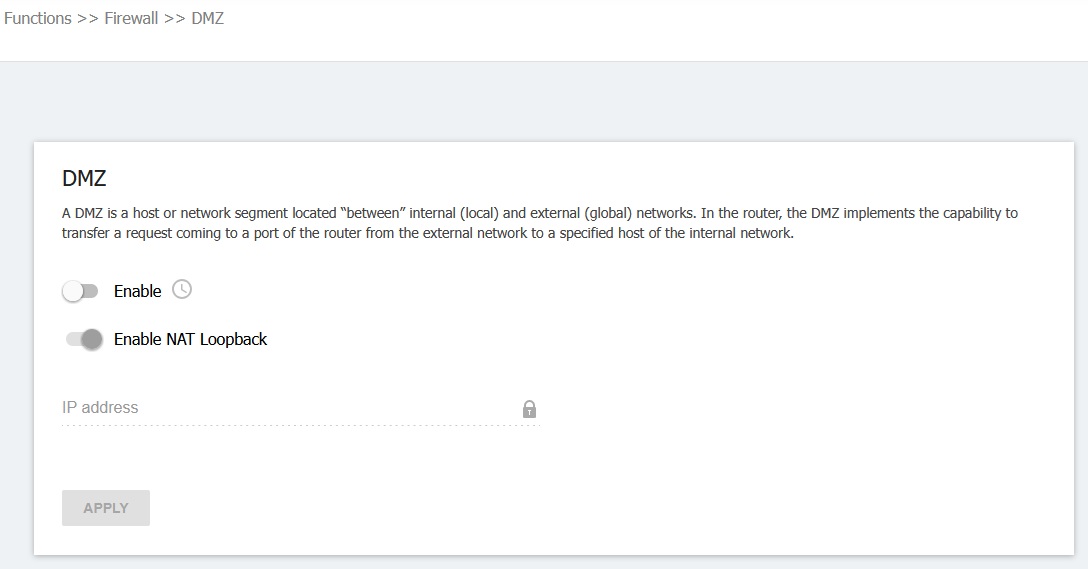Click the blank white header bar area
The image size is (1088, 569).
(650, 30)
